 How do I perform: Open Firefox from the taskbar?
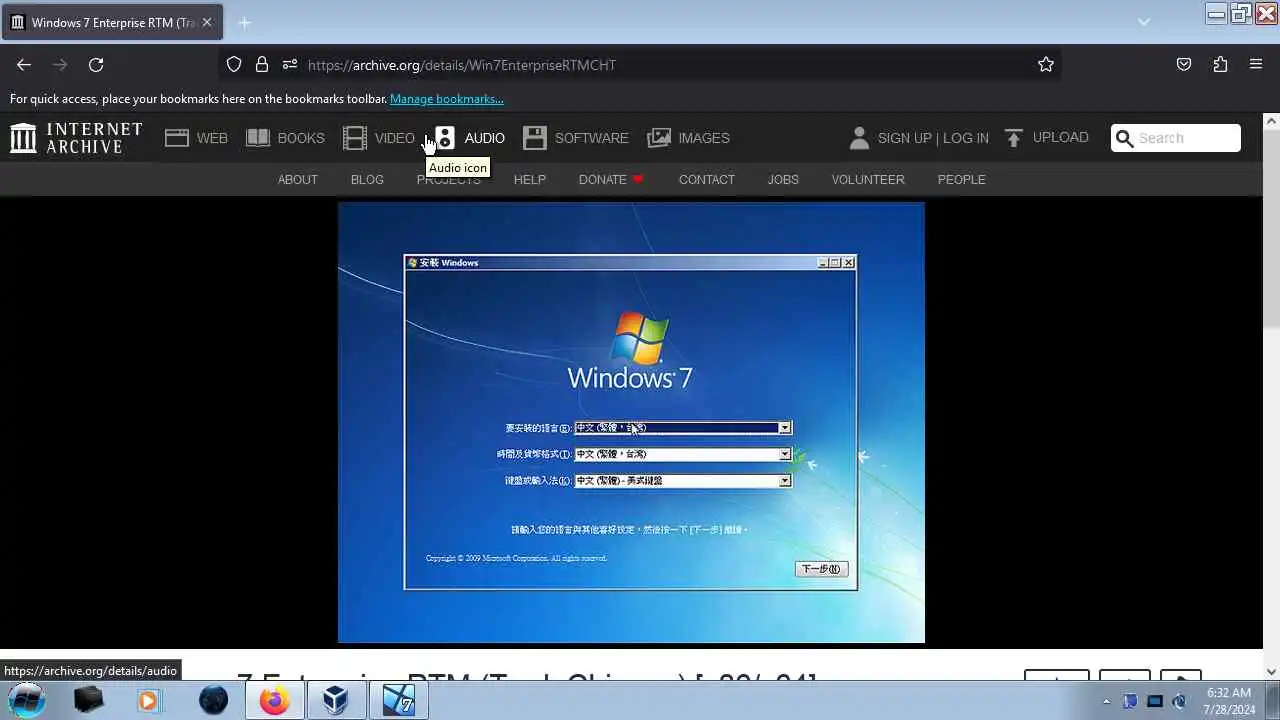(274, 701)
